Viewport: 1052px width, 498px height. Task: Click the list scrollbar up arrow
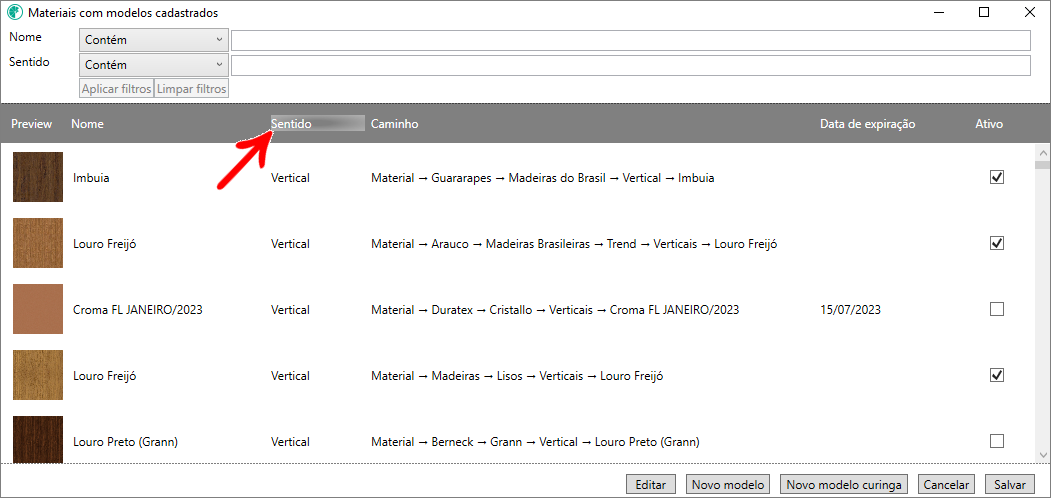click(x=1042, y=152)
